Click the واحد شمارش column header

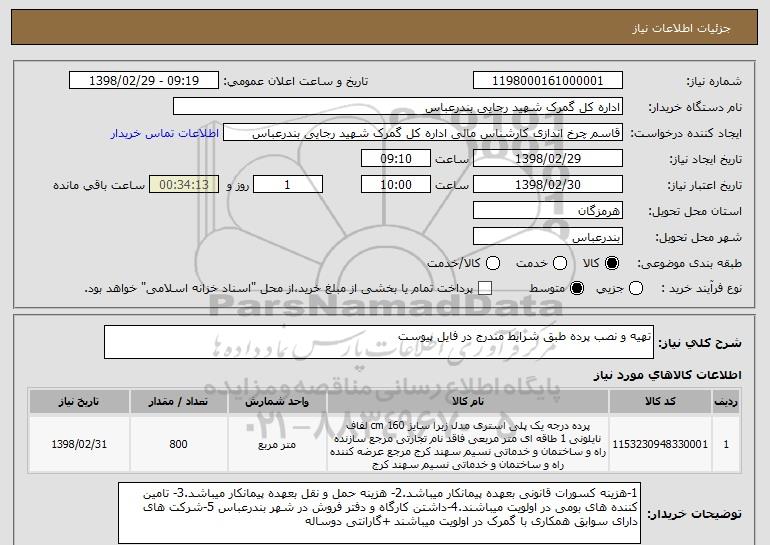[277, 402]
